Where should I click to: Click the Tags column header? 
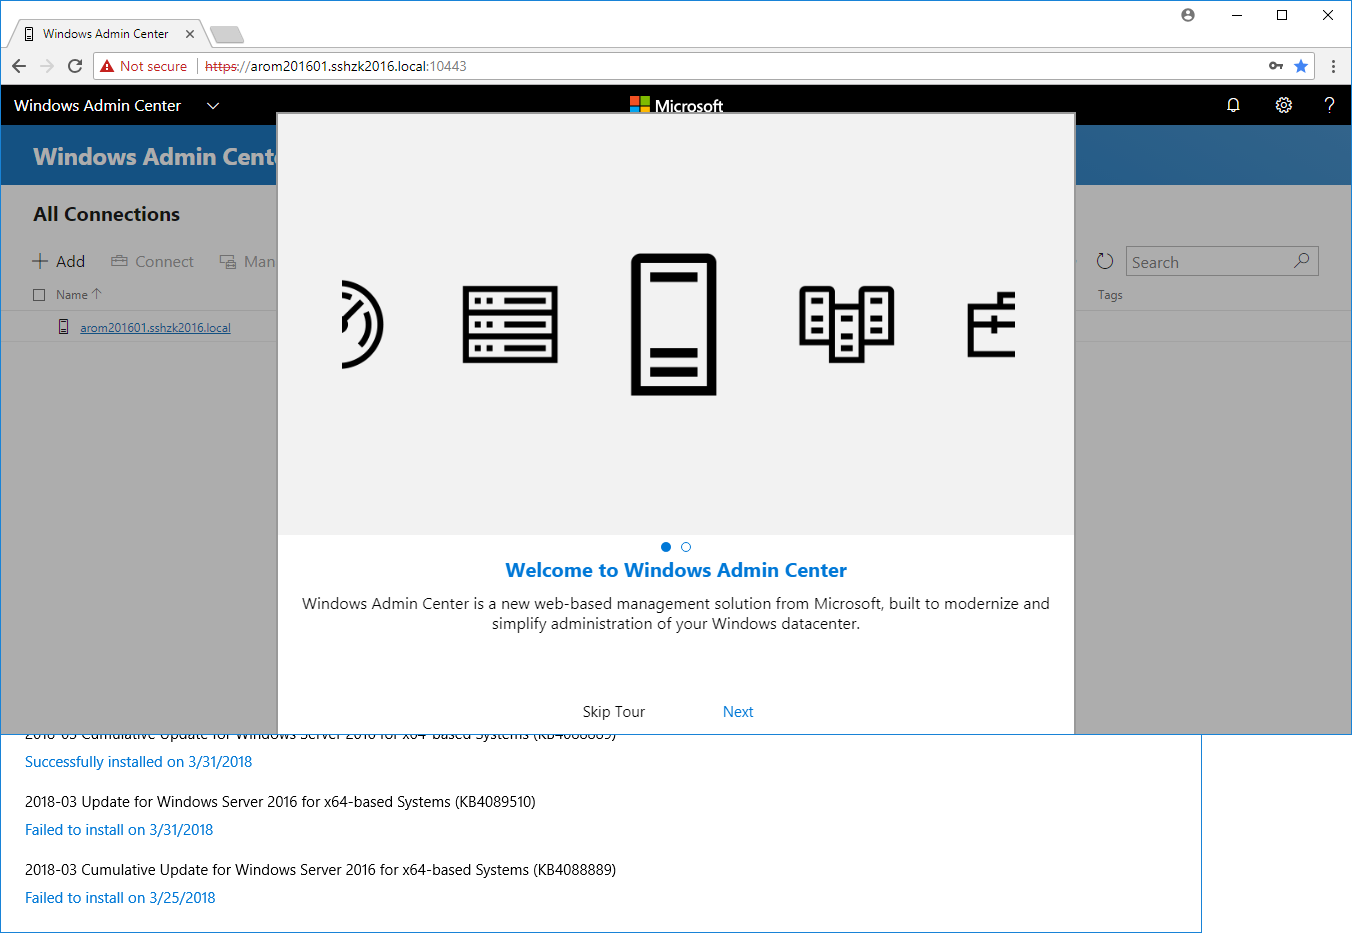tap(1110, 295)
